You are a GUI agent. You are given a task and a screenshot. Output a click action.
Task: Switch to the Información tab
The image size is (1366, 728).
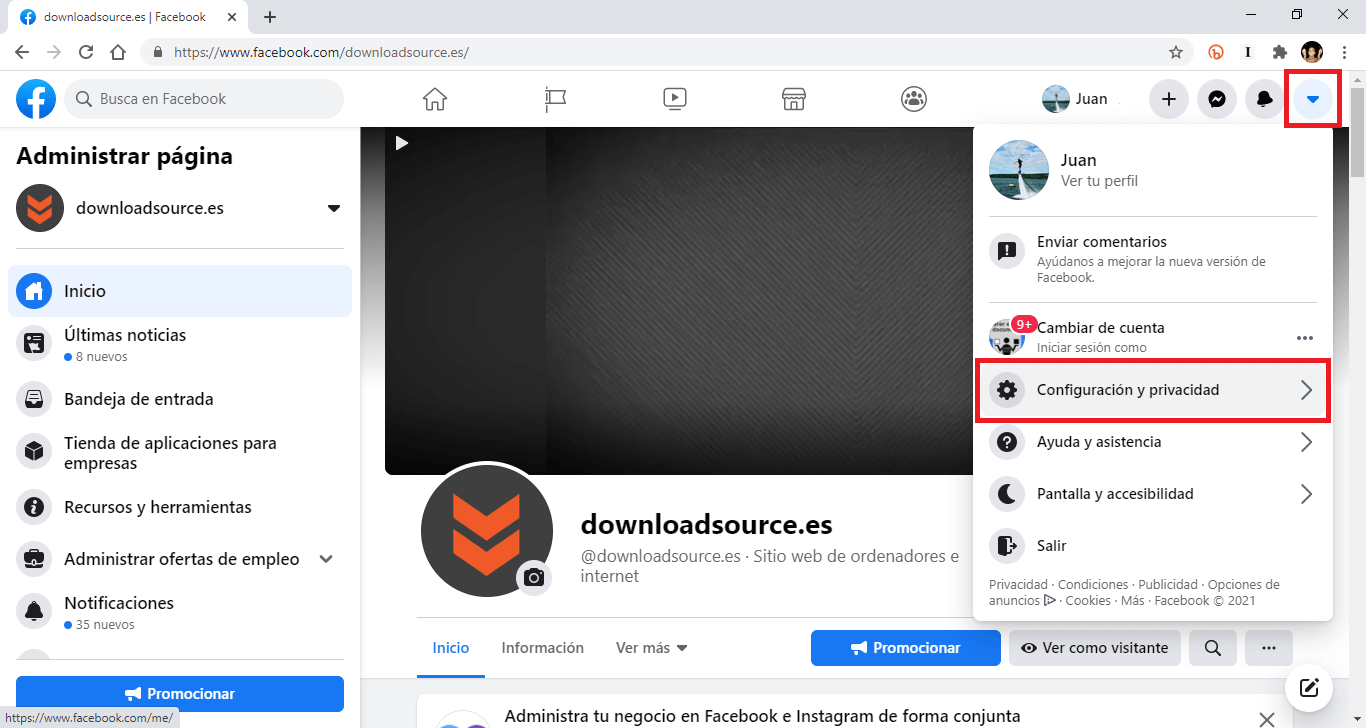pos(543,648)
